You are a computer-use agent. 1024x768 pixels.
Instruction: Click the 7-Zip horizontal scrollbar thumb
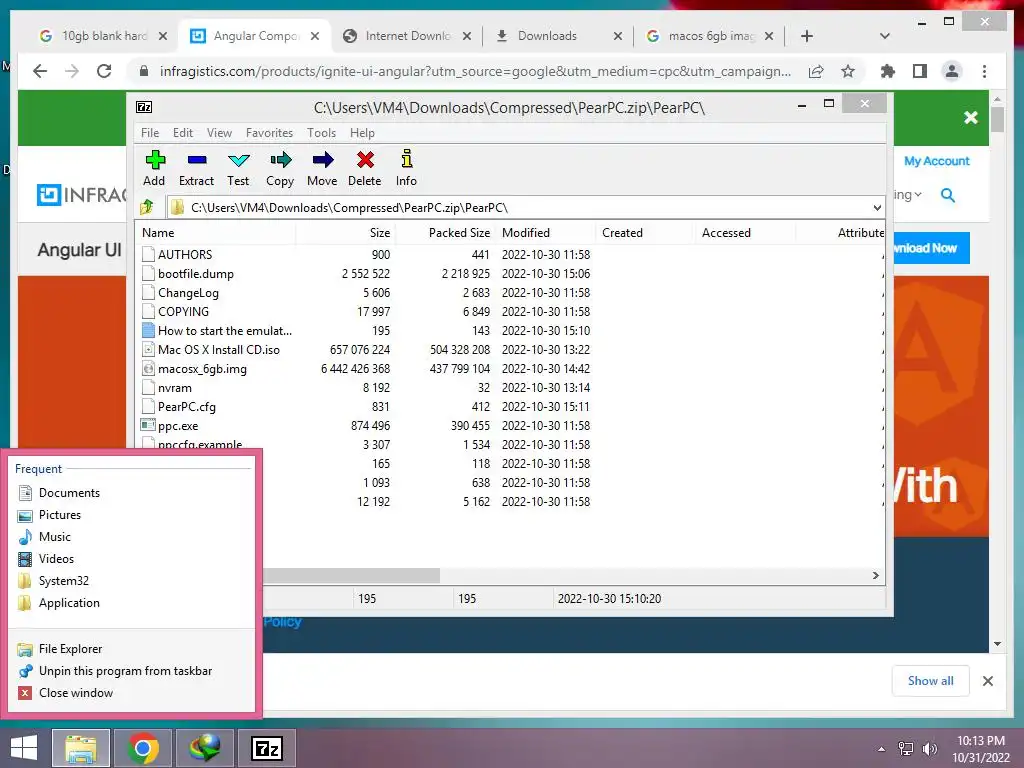pos(351,575)
